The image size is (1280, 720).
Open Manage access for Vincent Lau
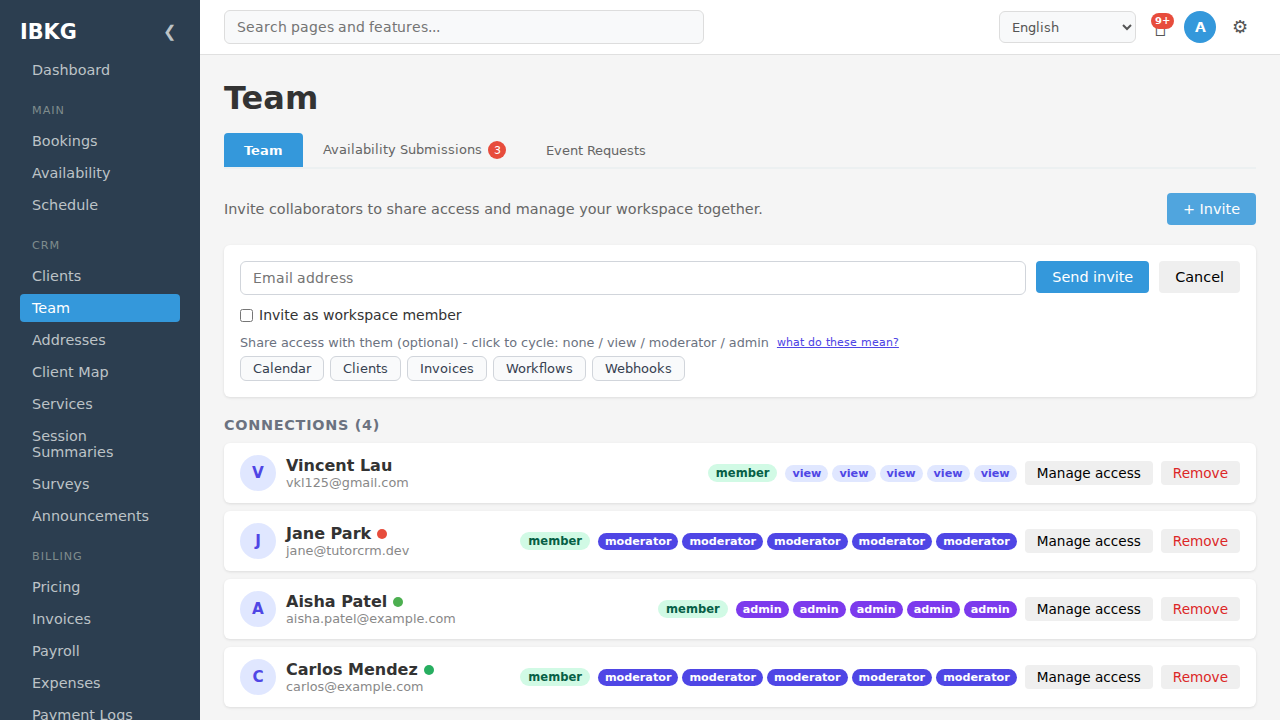pos(1088,473)
